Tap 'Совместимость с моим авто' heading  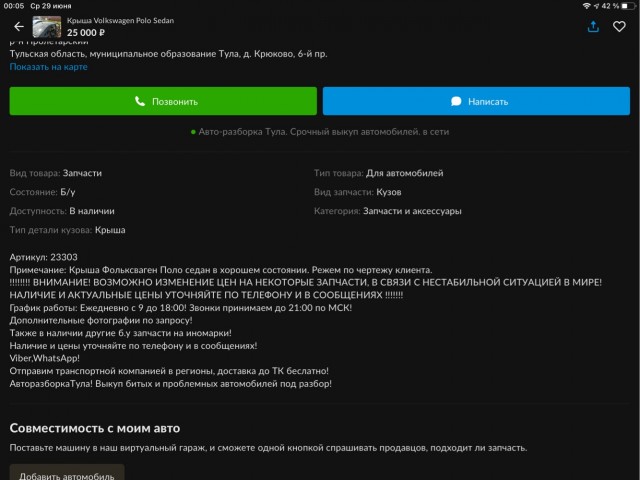(95, 428)
